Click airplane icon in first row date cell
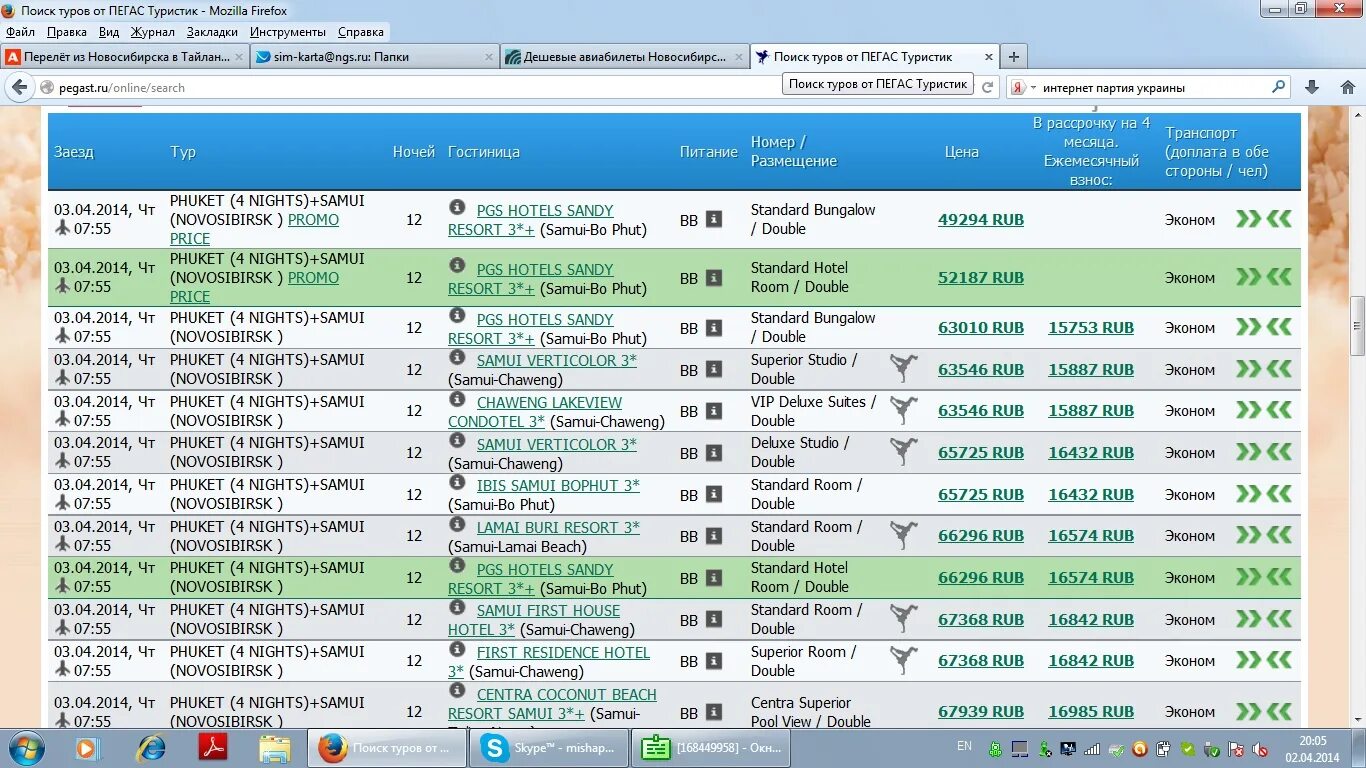 click(62, 228)
